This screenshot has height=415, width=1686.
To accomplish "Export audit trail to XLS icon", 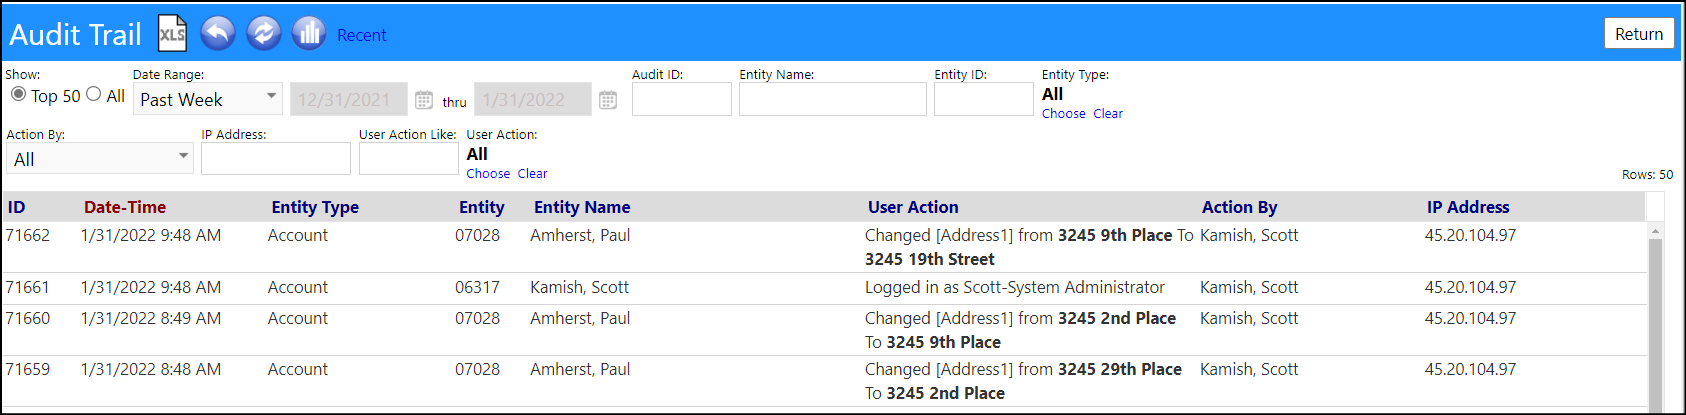I will 172,34.
